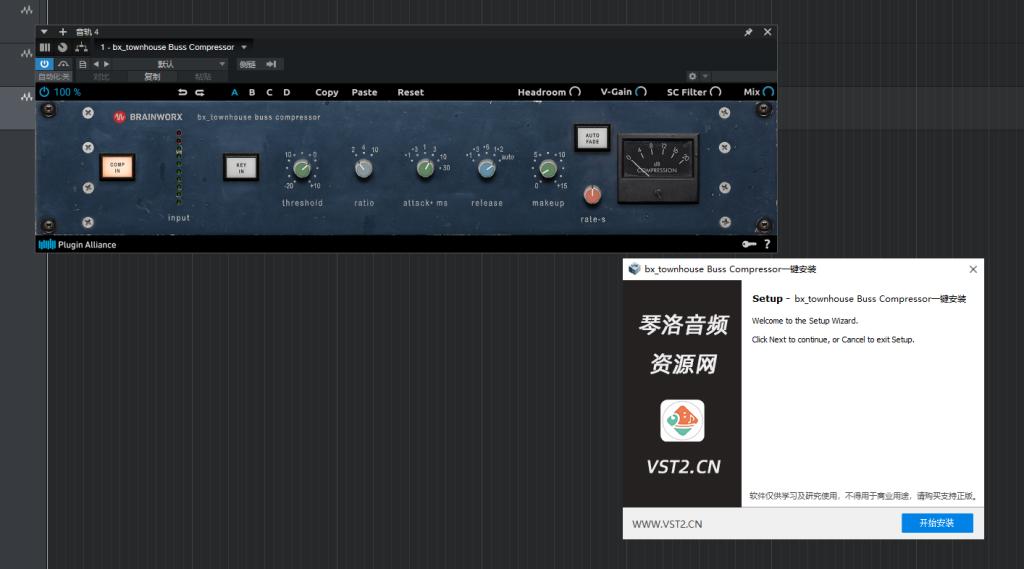Open the bx_townhouse plugin selector dropdown
The width and height of the screenshot is (1024, 569).
[173, 47]
